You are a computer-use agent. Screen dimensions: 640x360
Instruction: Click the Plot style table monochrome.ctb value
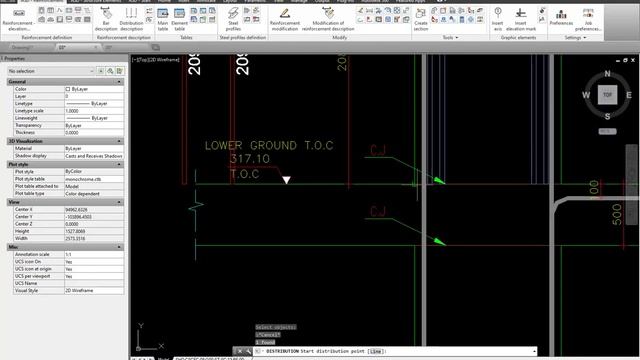[x=94, y=179]
